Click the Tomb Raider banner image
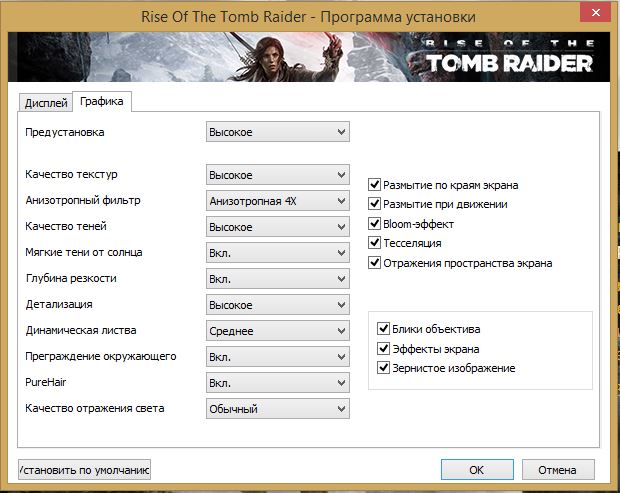620x493 pixels. (309, 57)
